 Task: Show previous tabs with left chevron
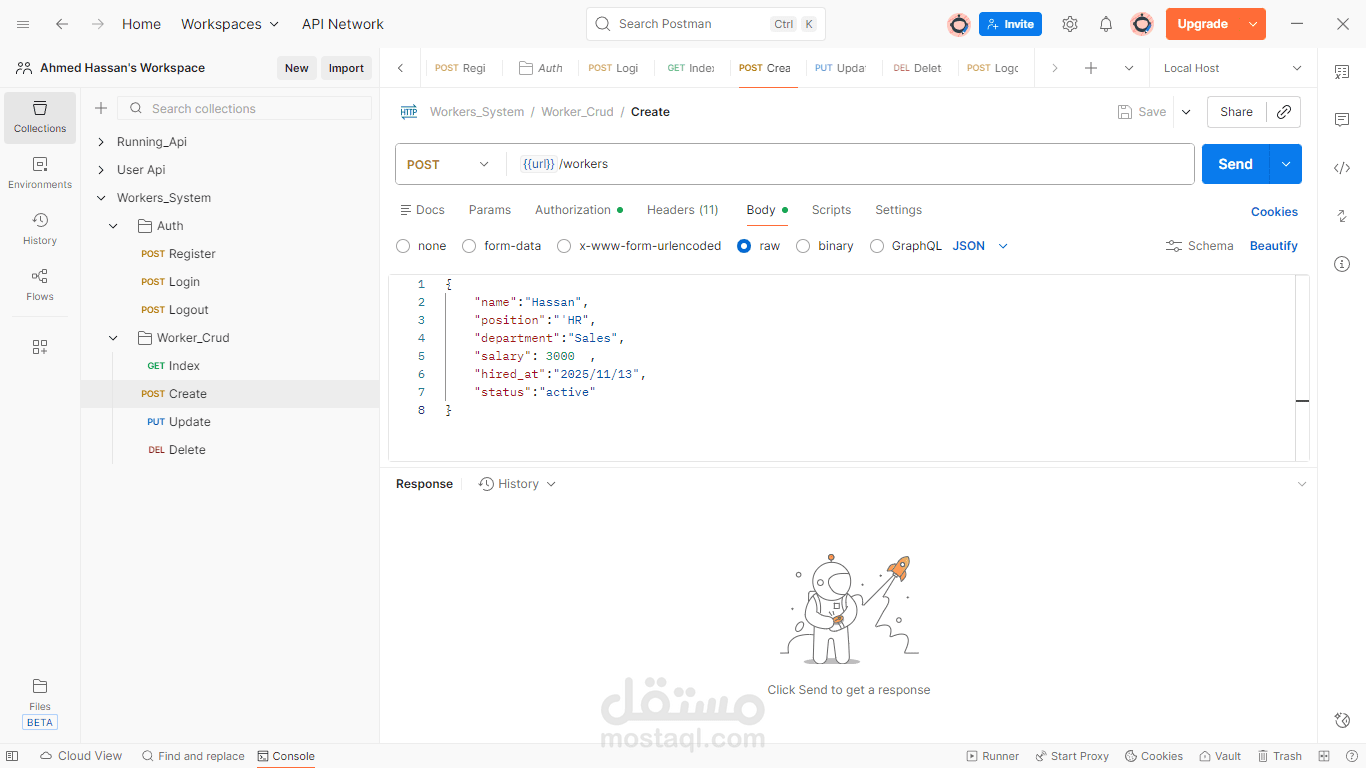(401, 68)
